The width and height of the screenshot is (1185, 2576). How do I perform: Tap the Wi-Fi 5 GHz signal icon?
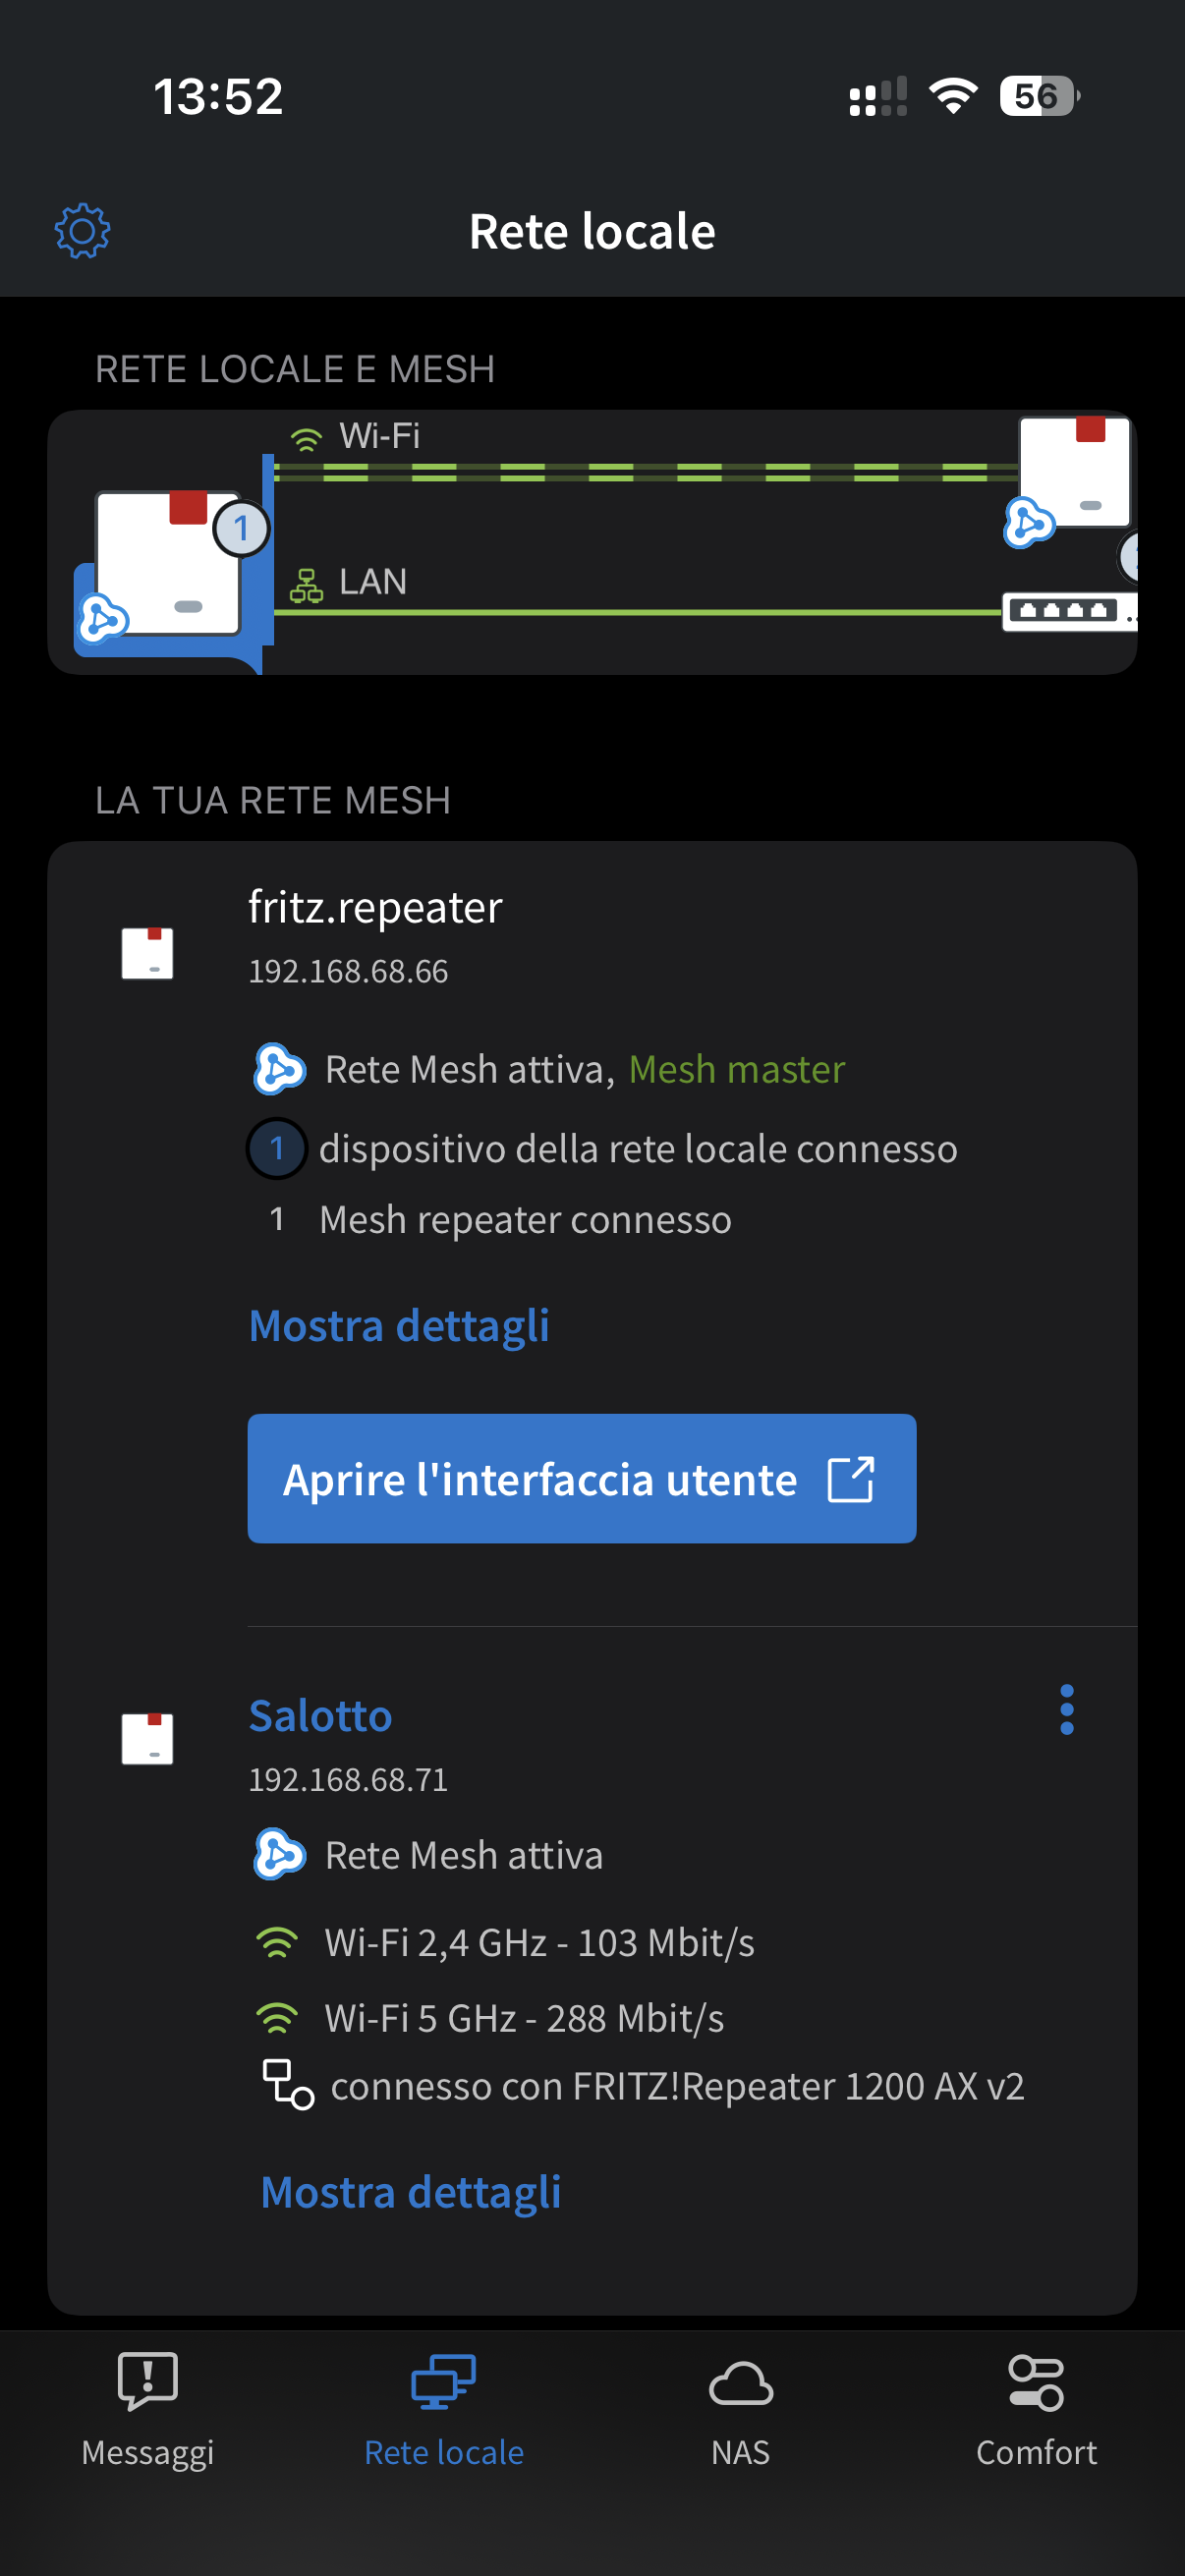tap(277, 2018)
